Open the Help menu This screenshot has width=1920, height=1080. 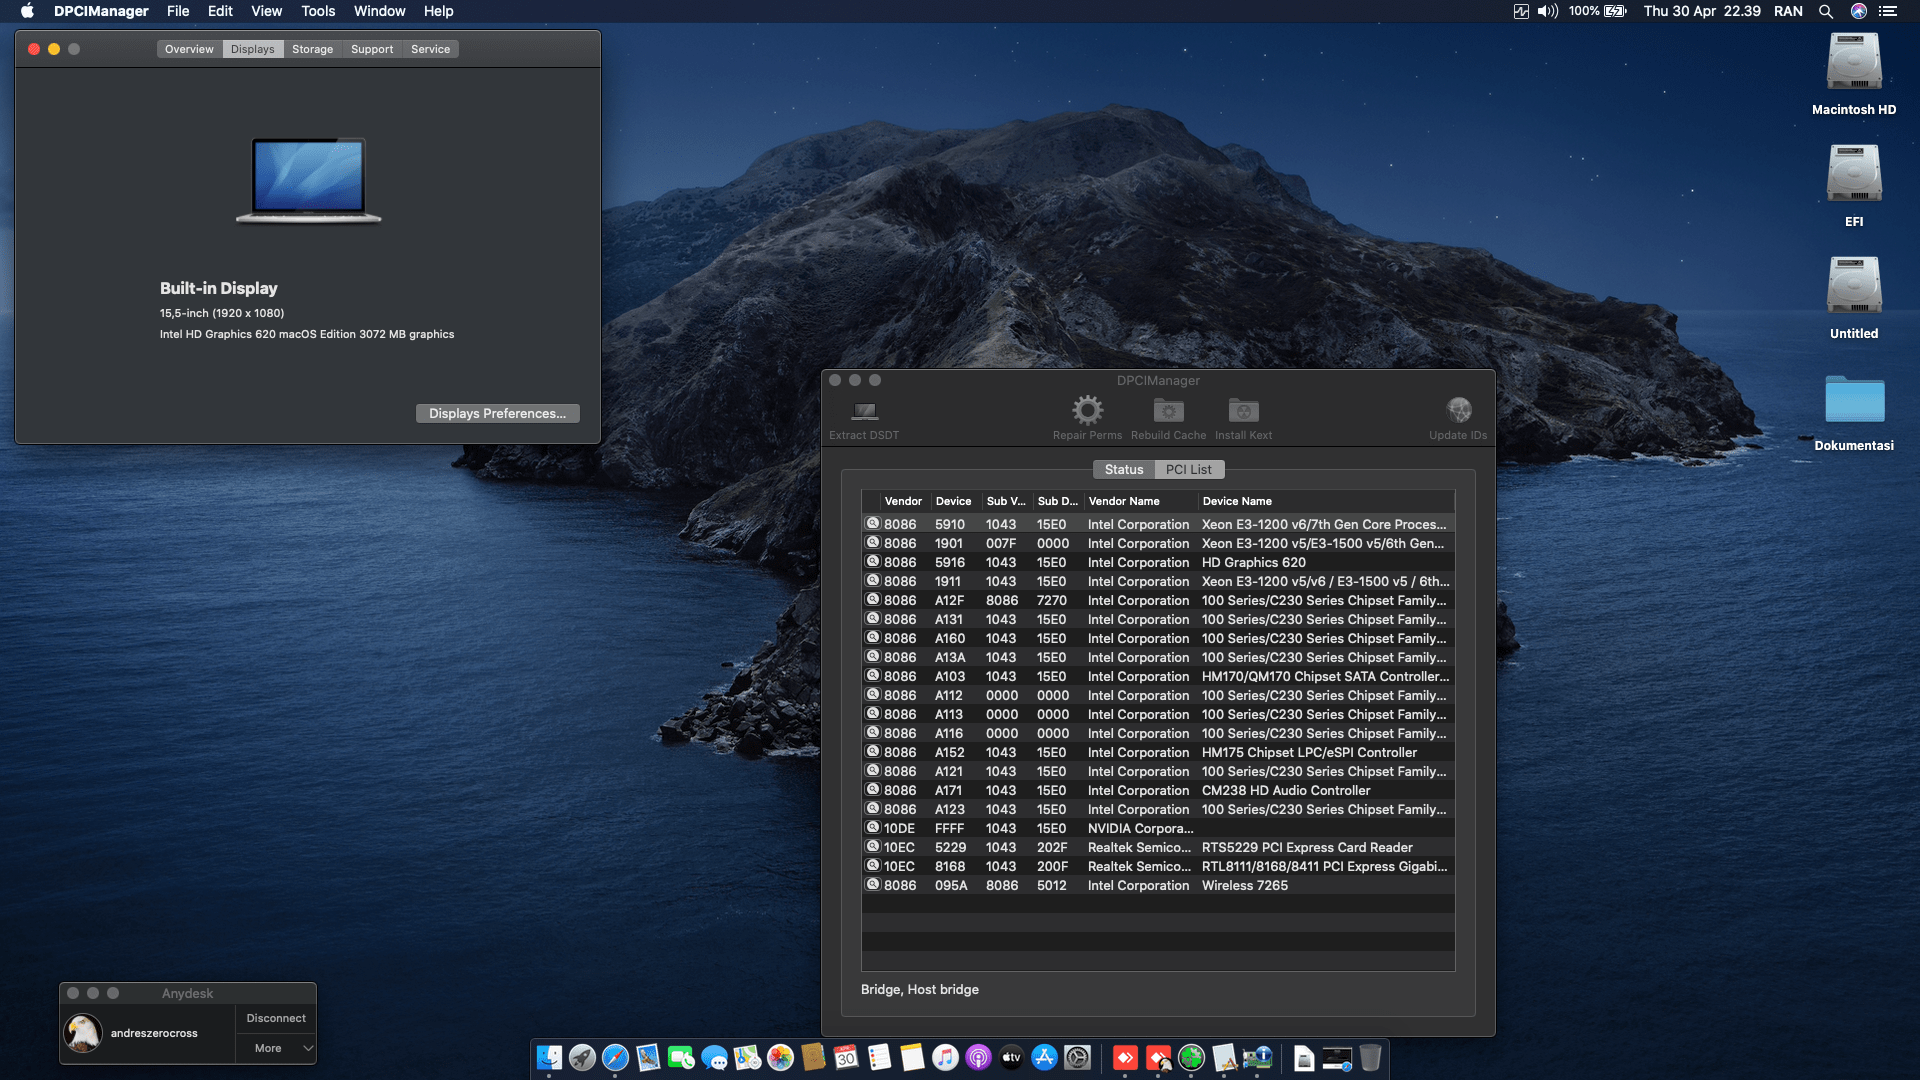click(x=438, y=11)
